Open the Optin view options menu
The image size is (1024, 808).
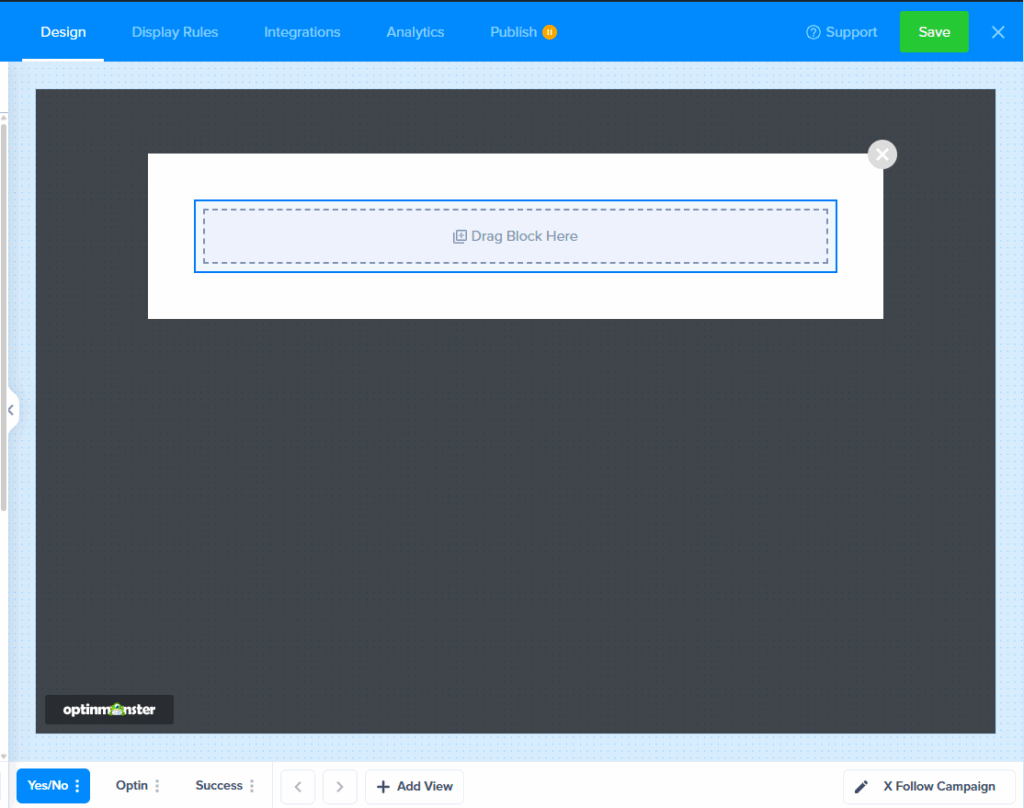point(158,785)
